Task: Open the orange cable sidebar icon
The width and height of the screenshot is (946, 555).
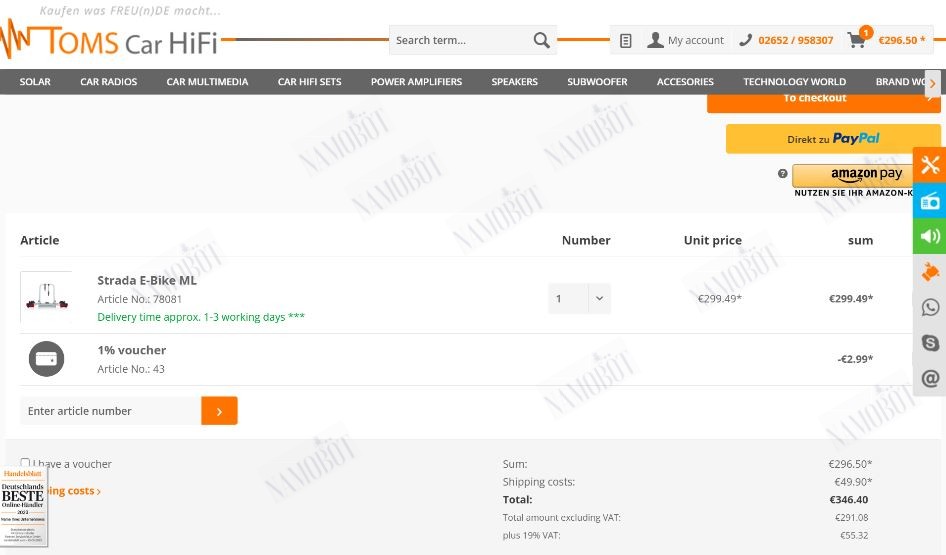Action: tap(930, 271)
